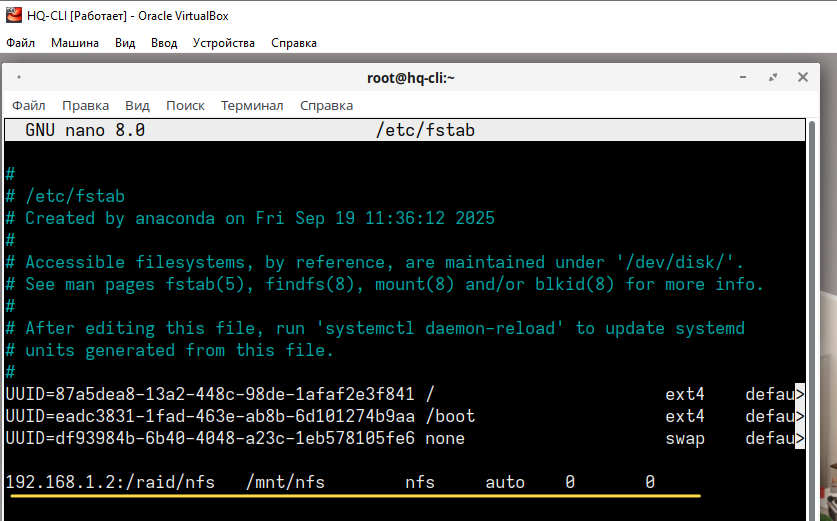Open the terminal's Справка menu
Image resolution: width=837 pixels, height=521 pixels.
tap(326, 106)
